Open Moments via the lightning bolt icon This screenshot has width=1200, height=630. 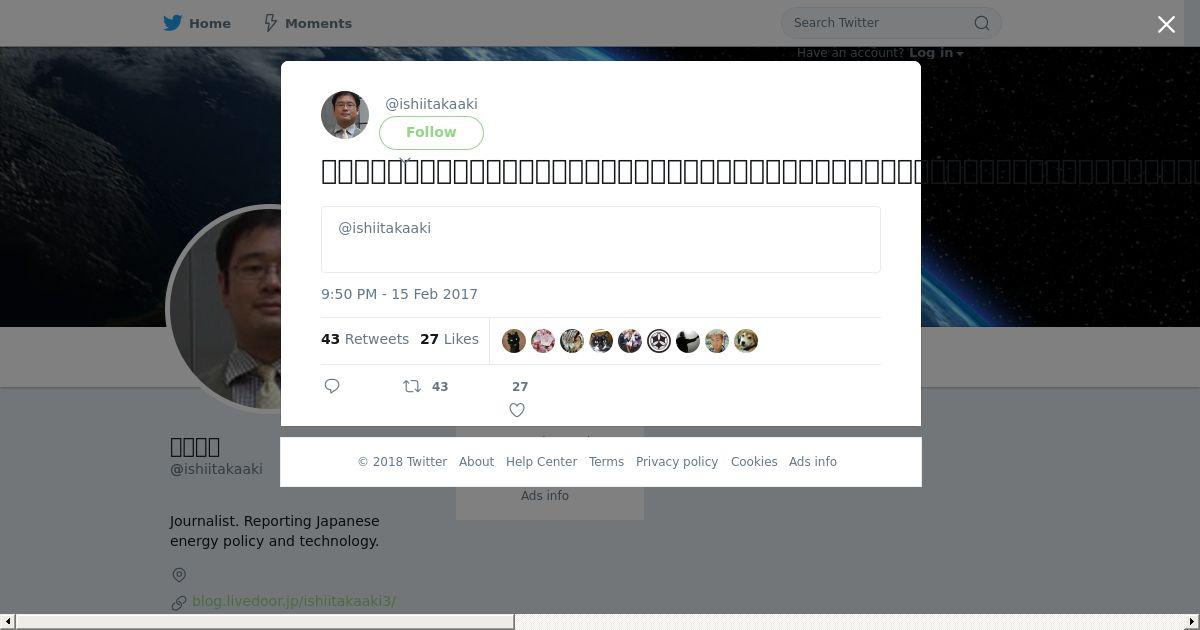tap(270, 23)
